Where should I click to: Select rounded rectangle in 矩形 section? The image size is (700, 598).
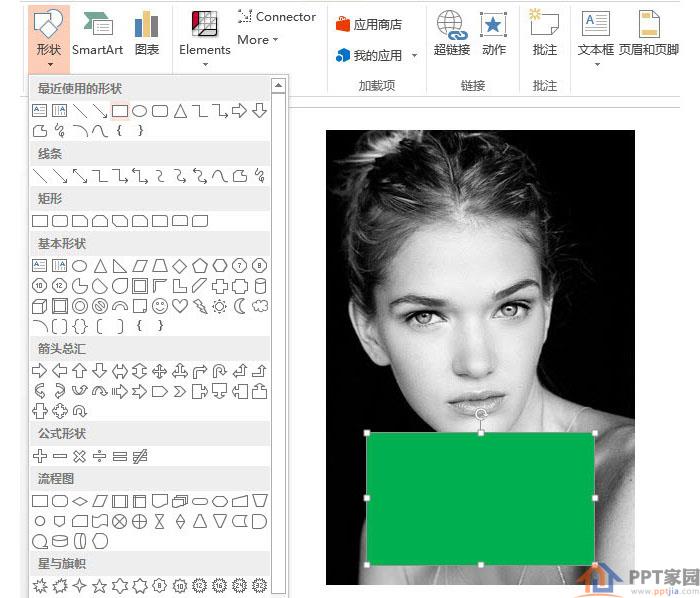point(60,221)
